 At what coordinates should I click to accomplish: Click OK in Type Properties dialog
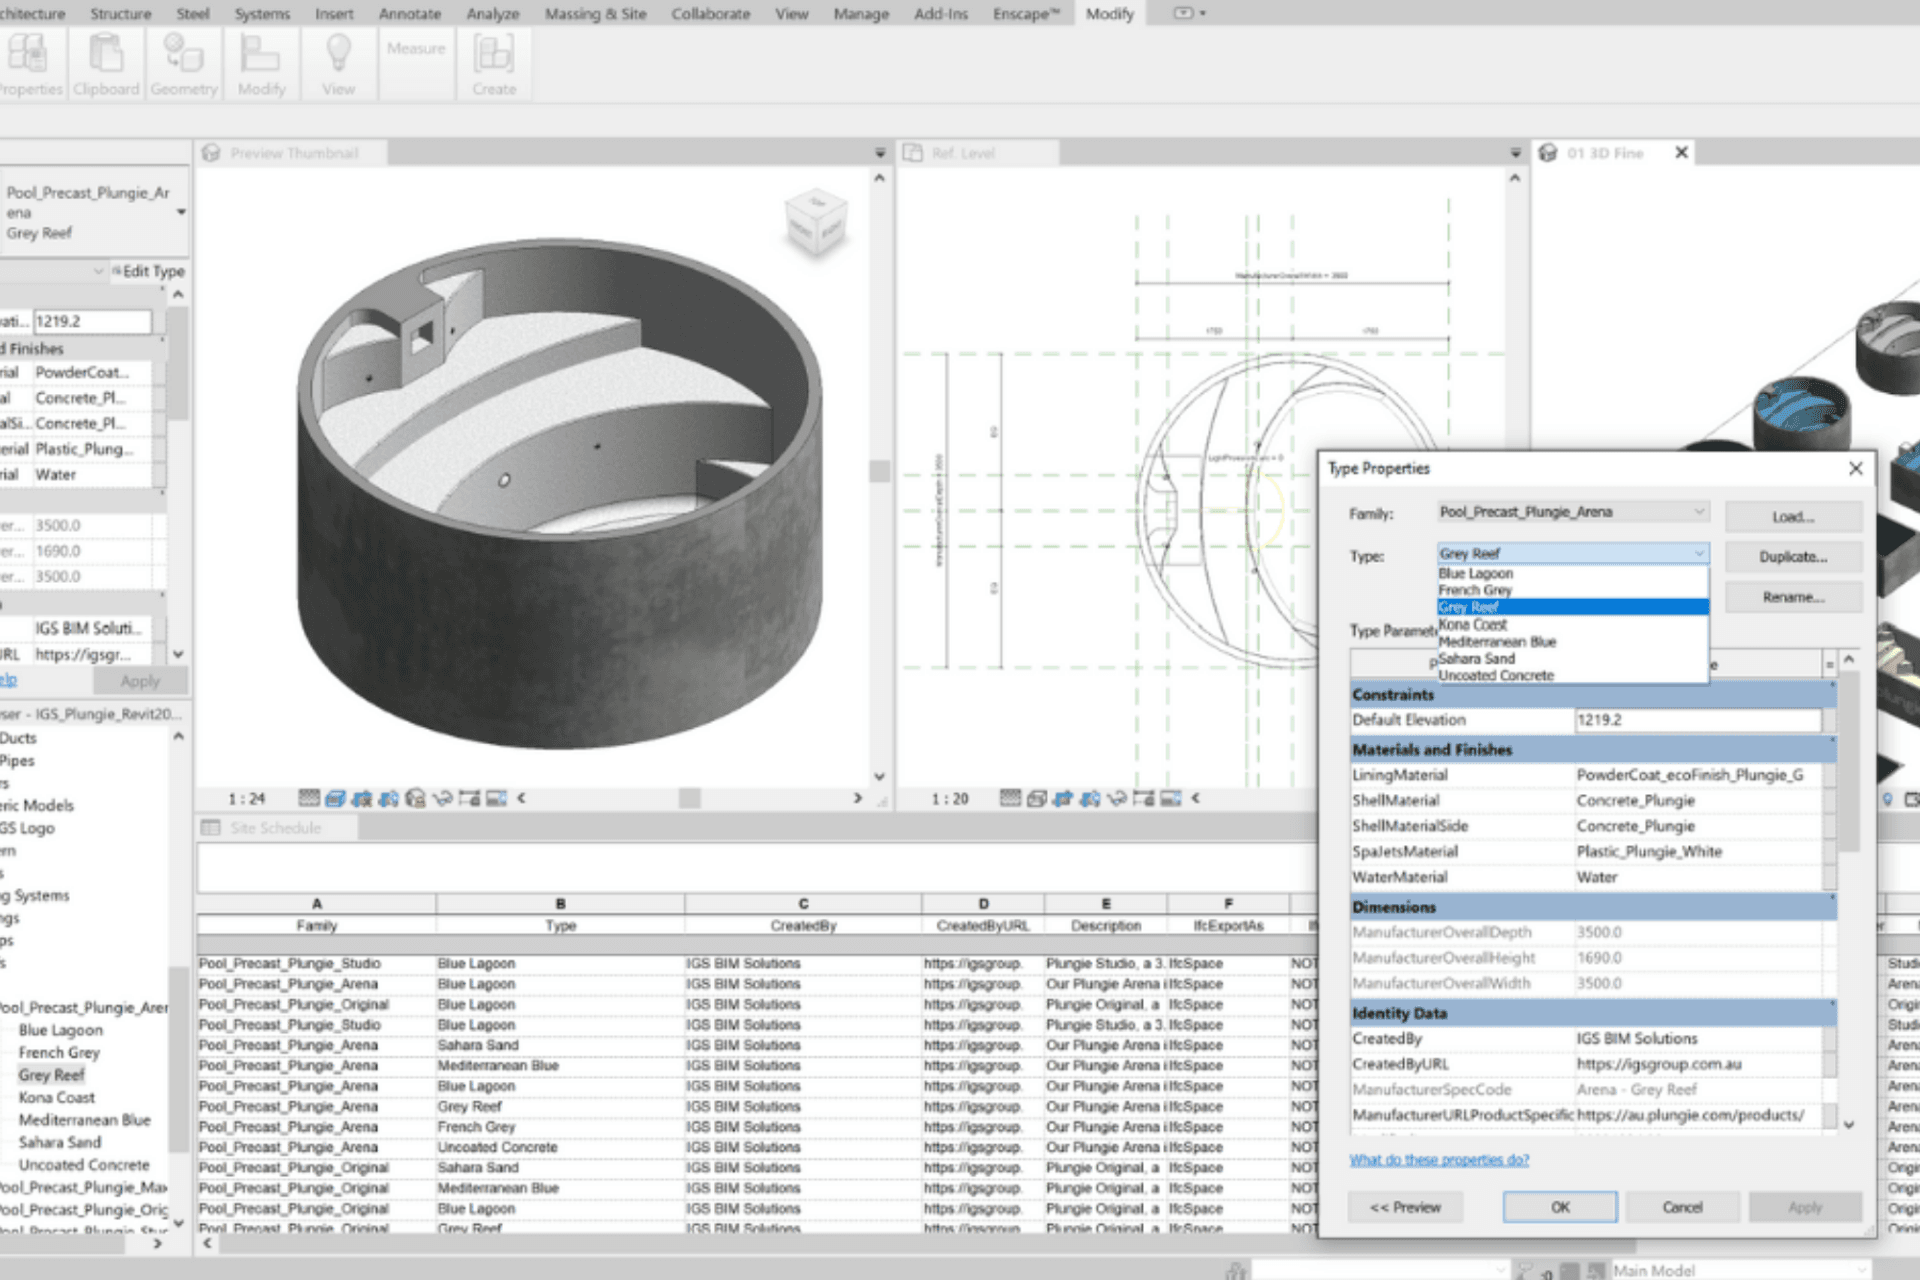click(1559, 1207)
